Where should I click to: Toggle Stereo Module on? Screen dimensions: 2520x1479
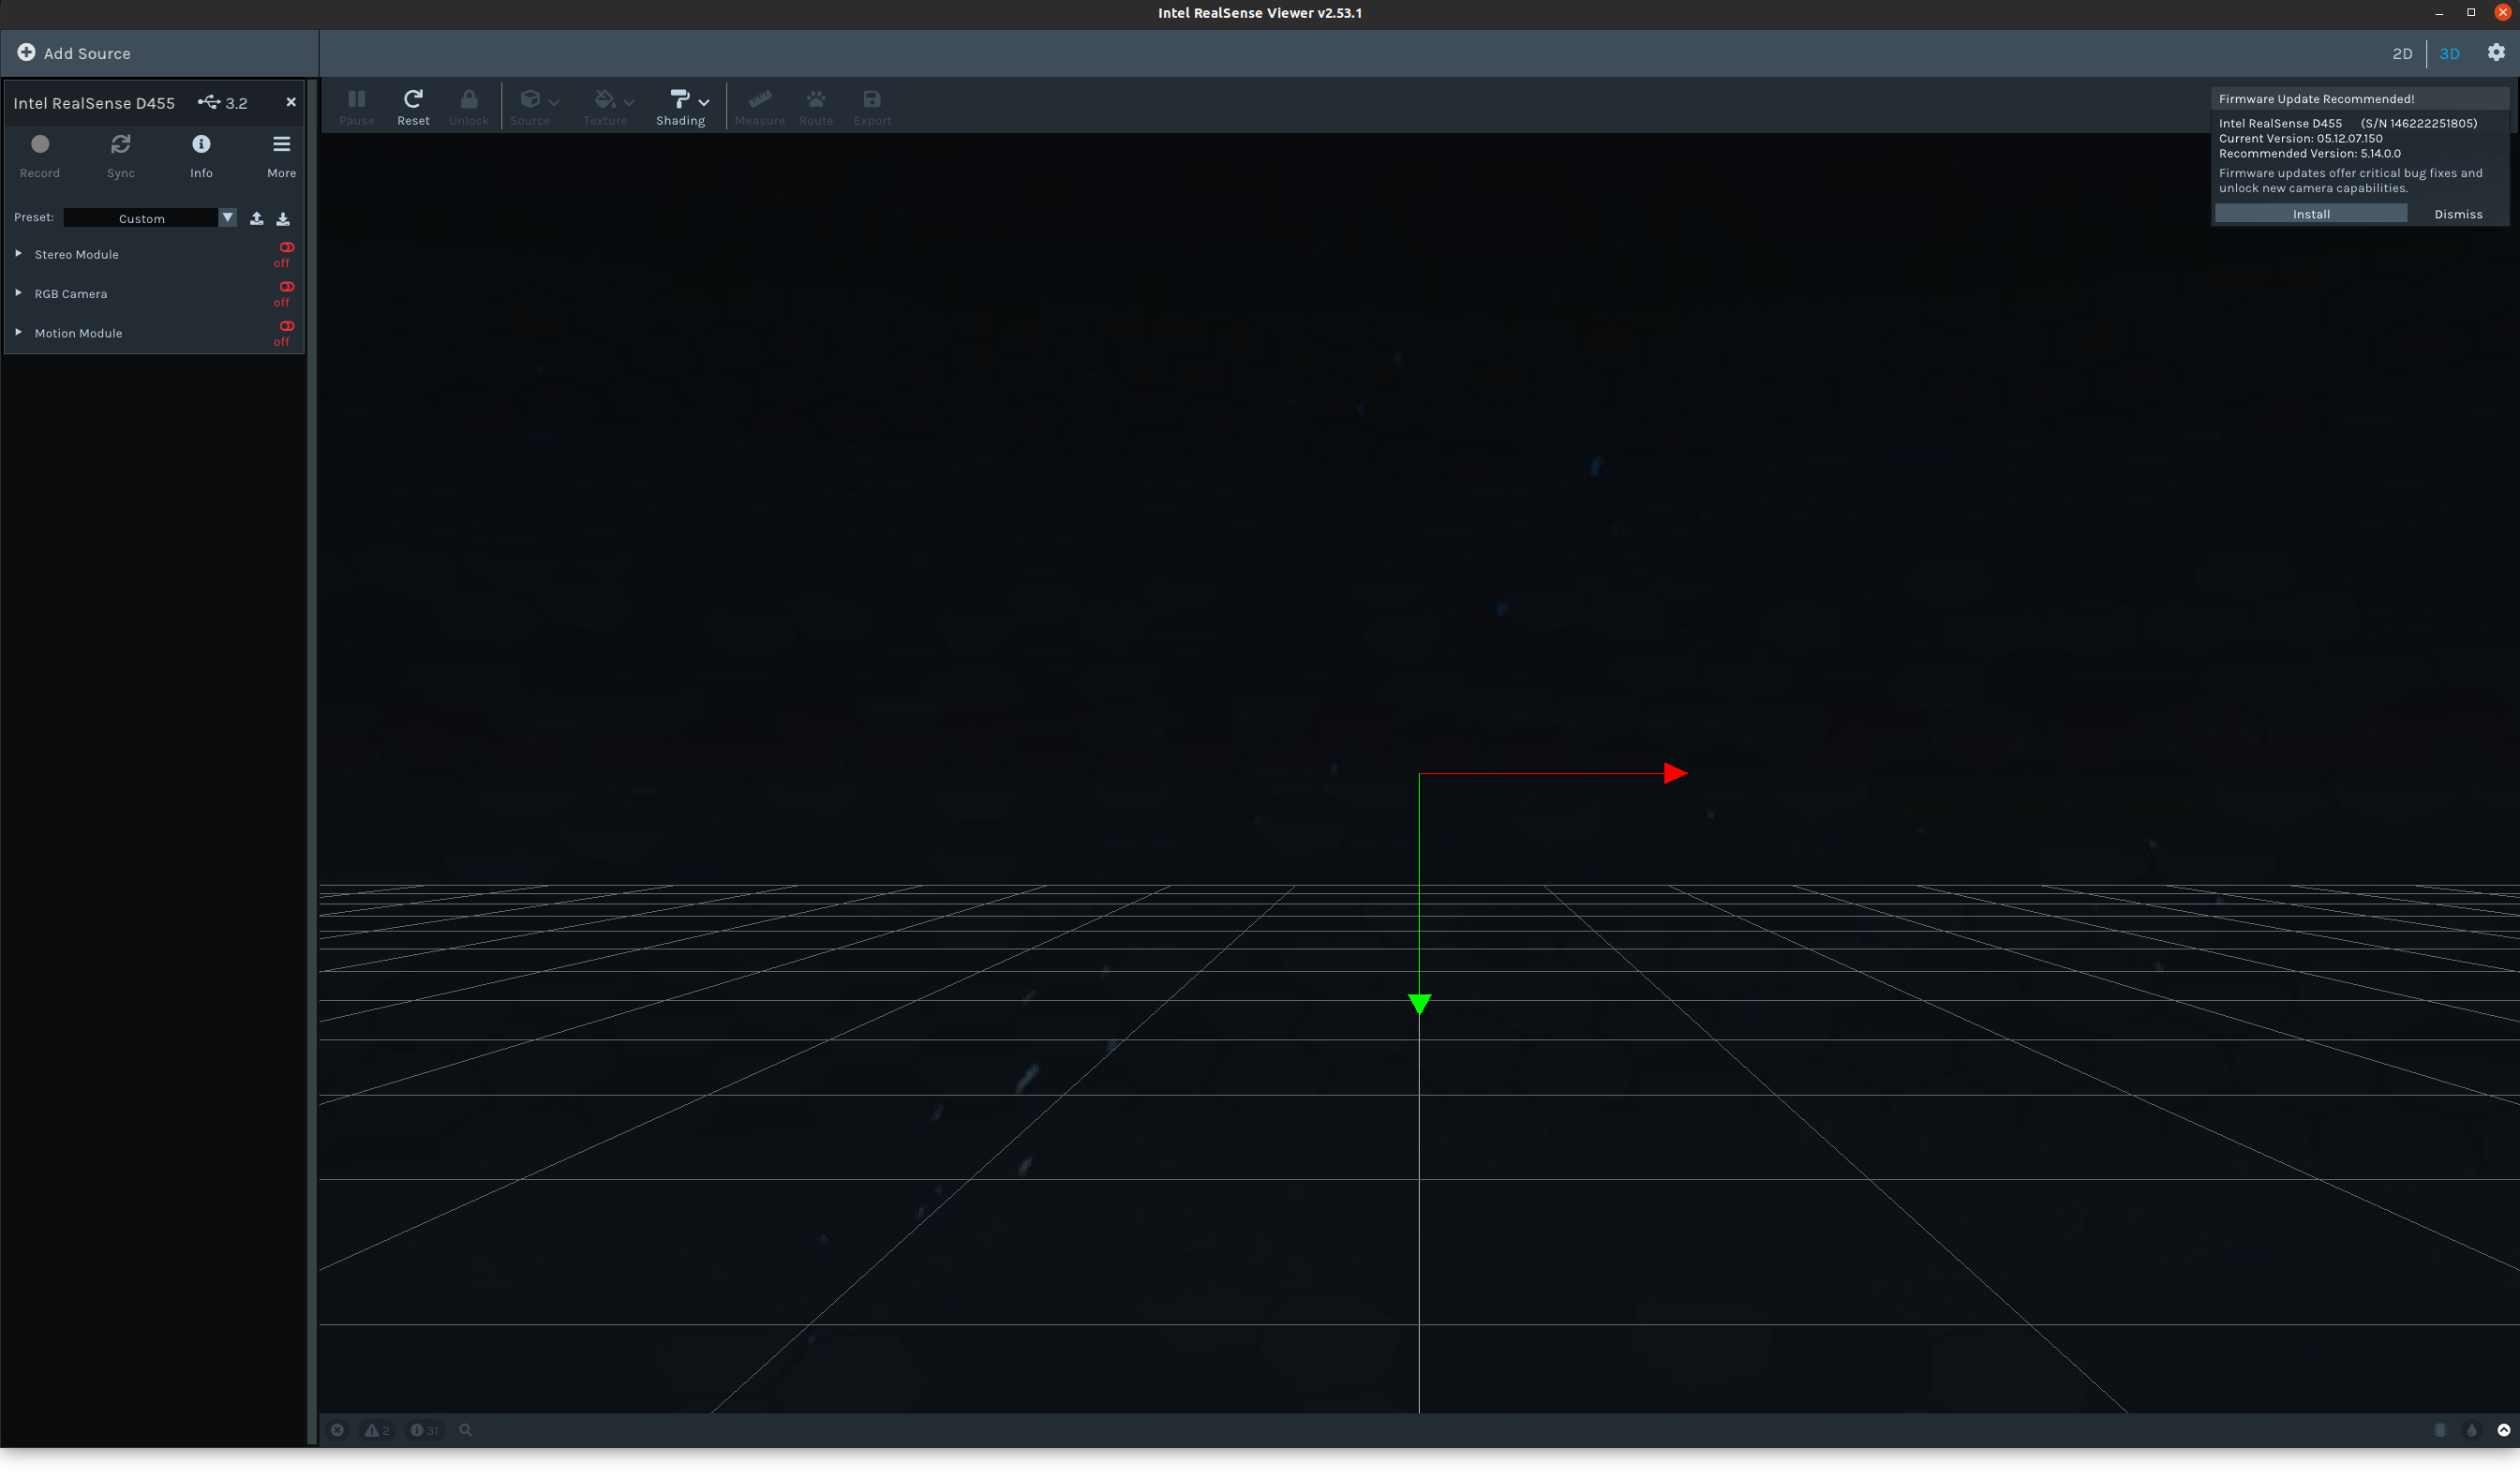pos(286,248)
